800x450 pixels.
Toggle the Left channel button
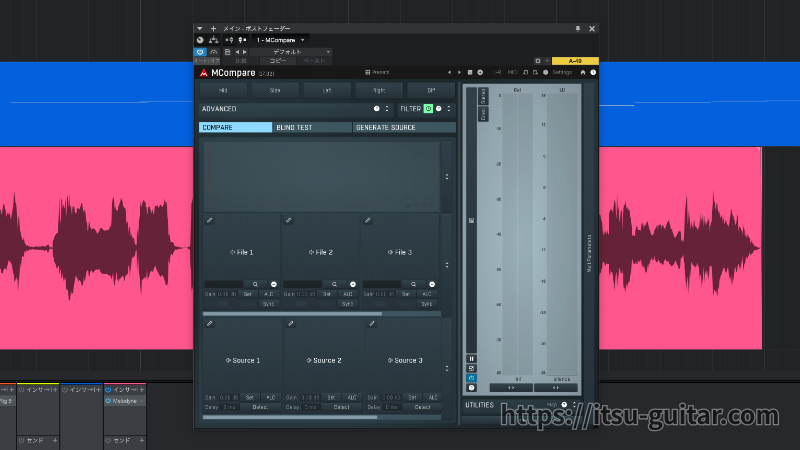tap(327, 90)
